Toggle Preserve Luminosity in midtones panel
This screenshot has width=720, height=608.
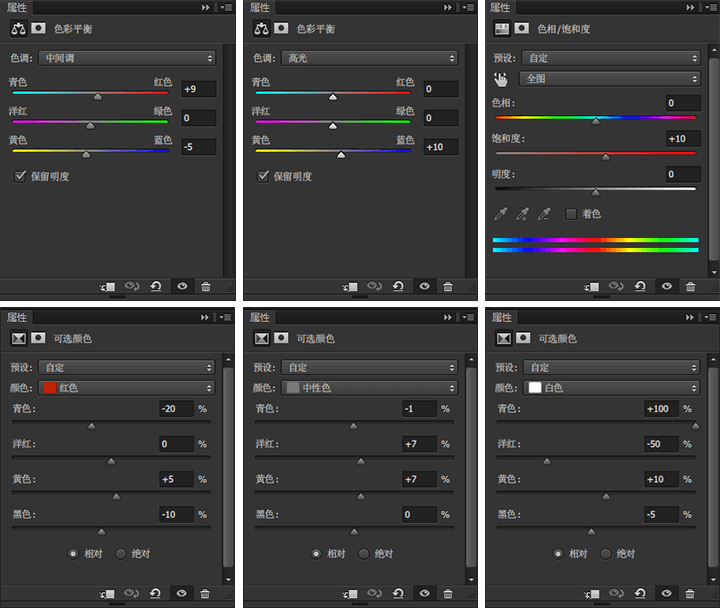pos(20,176)
